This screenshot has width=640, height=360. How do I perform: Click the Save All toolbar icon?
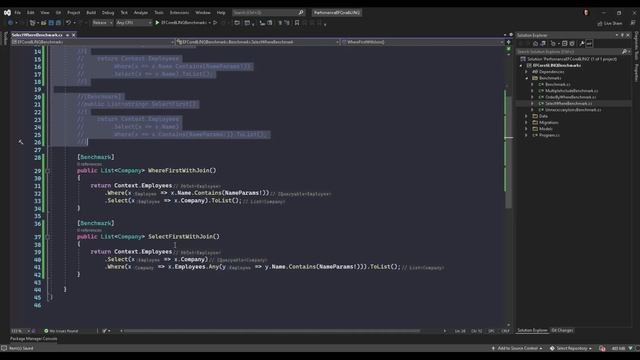(58, 23)
